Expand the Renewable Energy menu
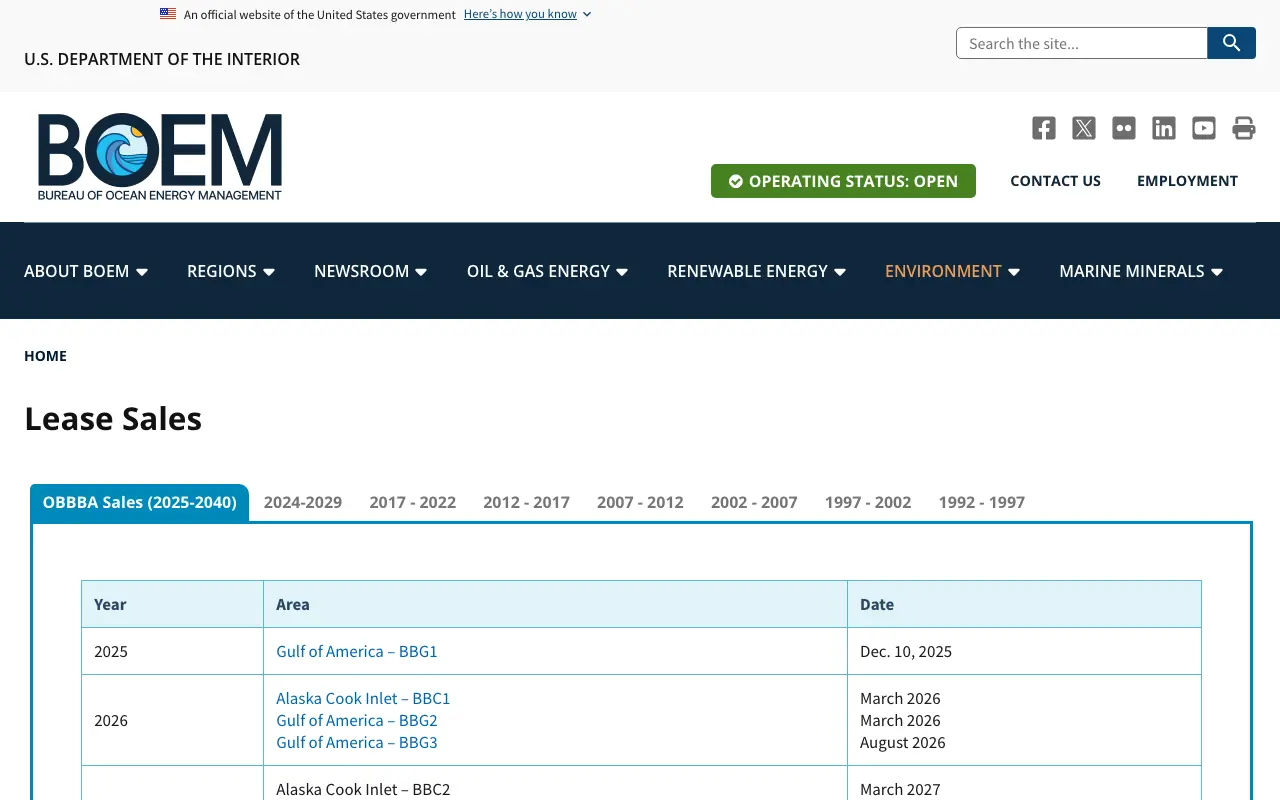 click(757, 271)
